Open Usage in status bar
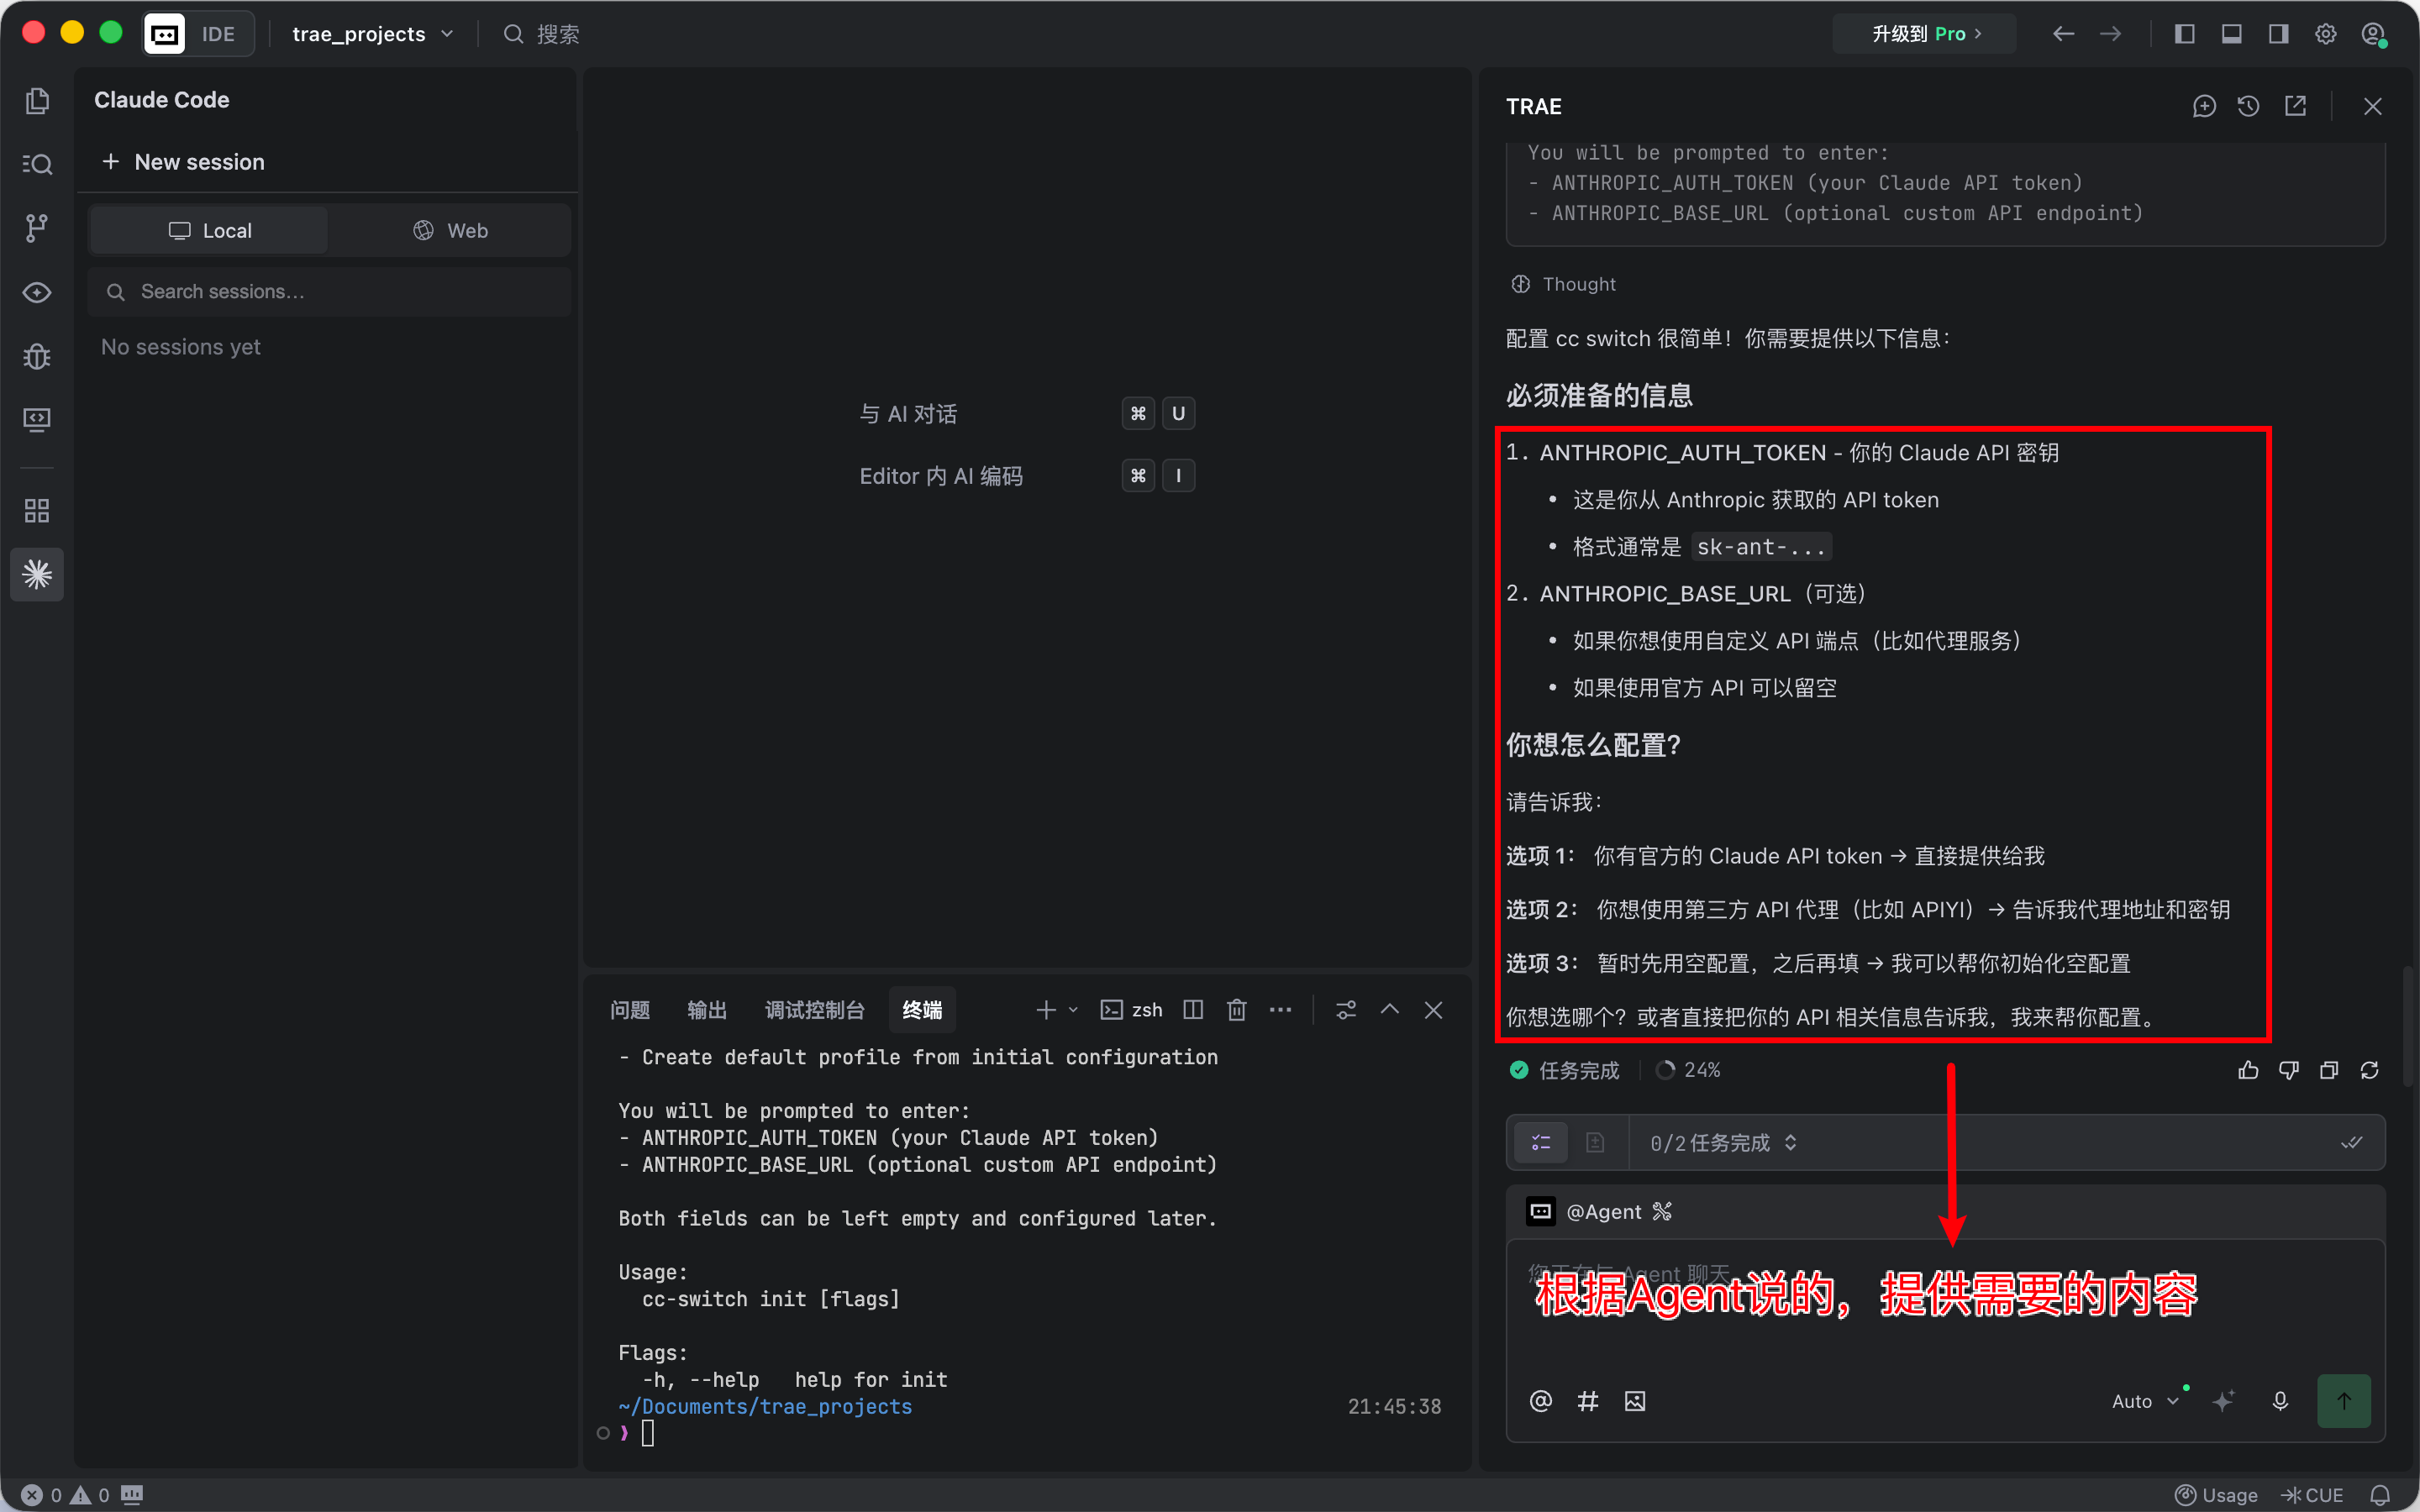 tap(2217, 1495)
